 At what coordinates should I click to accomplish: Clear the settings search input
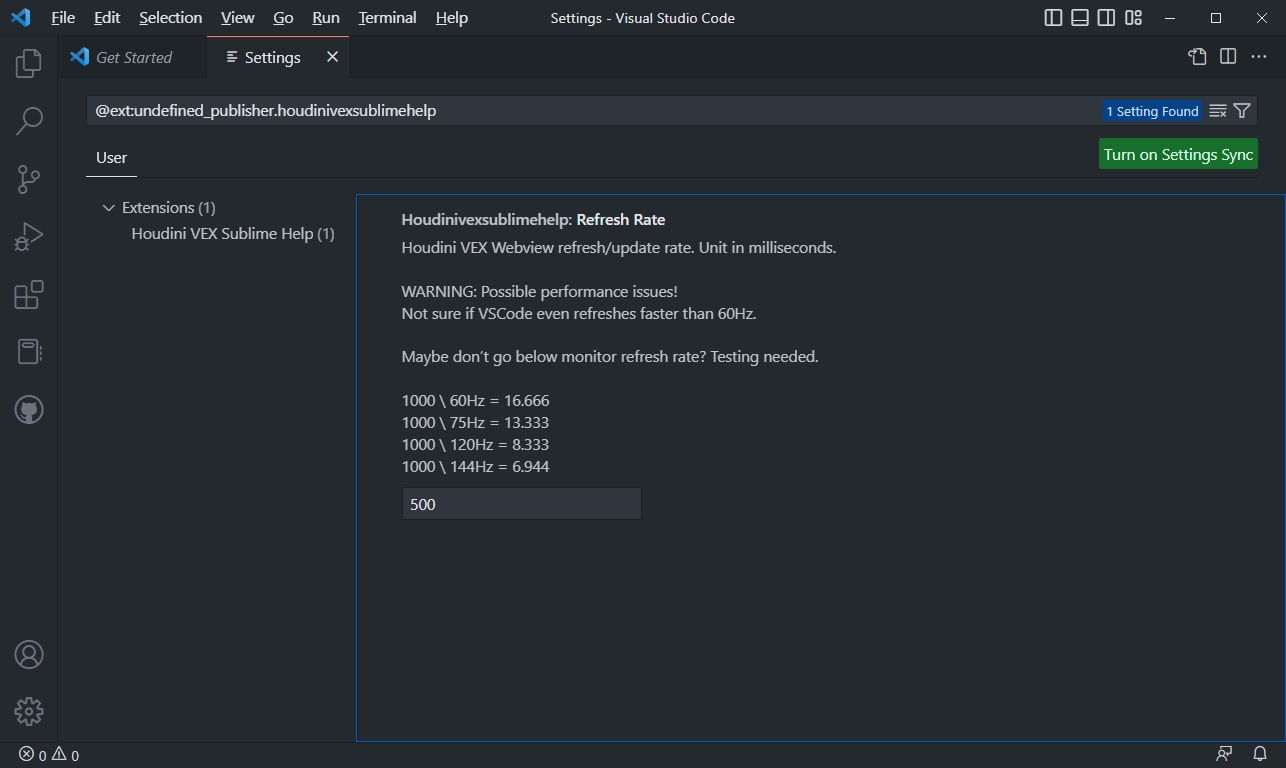pyautogui.click(x=1218, y=111)
